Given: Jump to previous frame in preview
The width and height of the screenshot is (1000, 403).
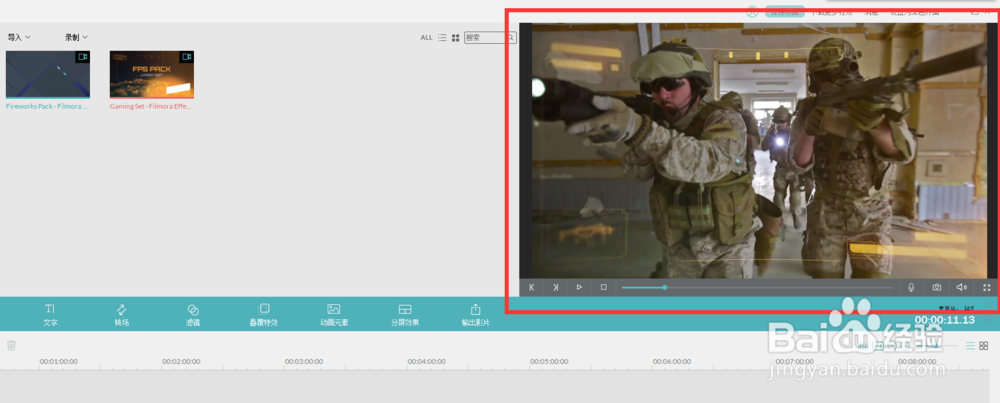Looking at the screenshot, I should [x=532, y=288].
